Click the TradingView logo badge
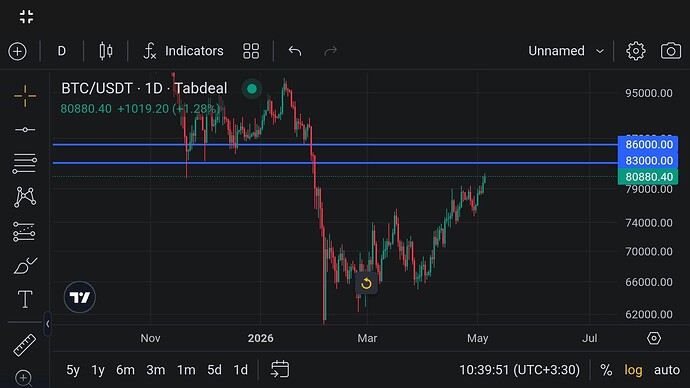The height and width of the screenshot is (388, 690). coord(80,297)
